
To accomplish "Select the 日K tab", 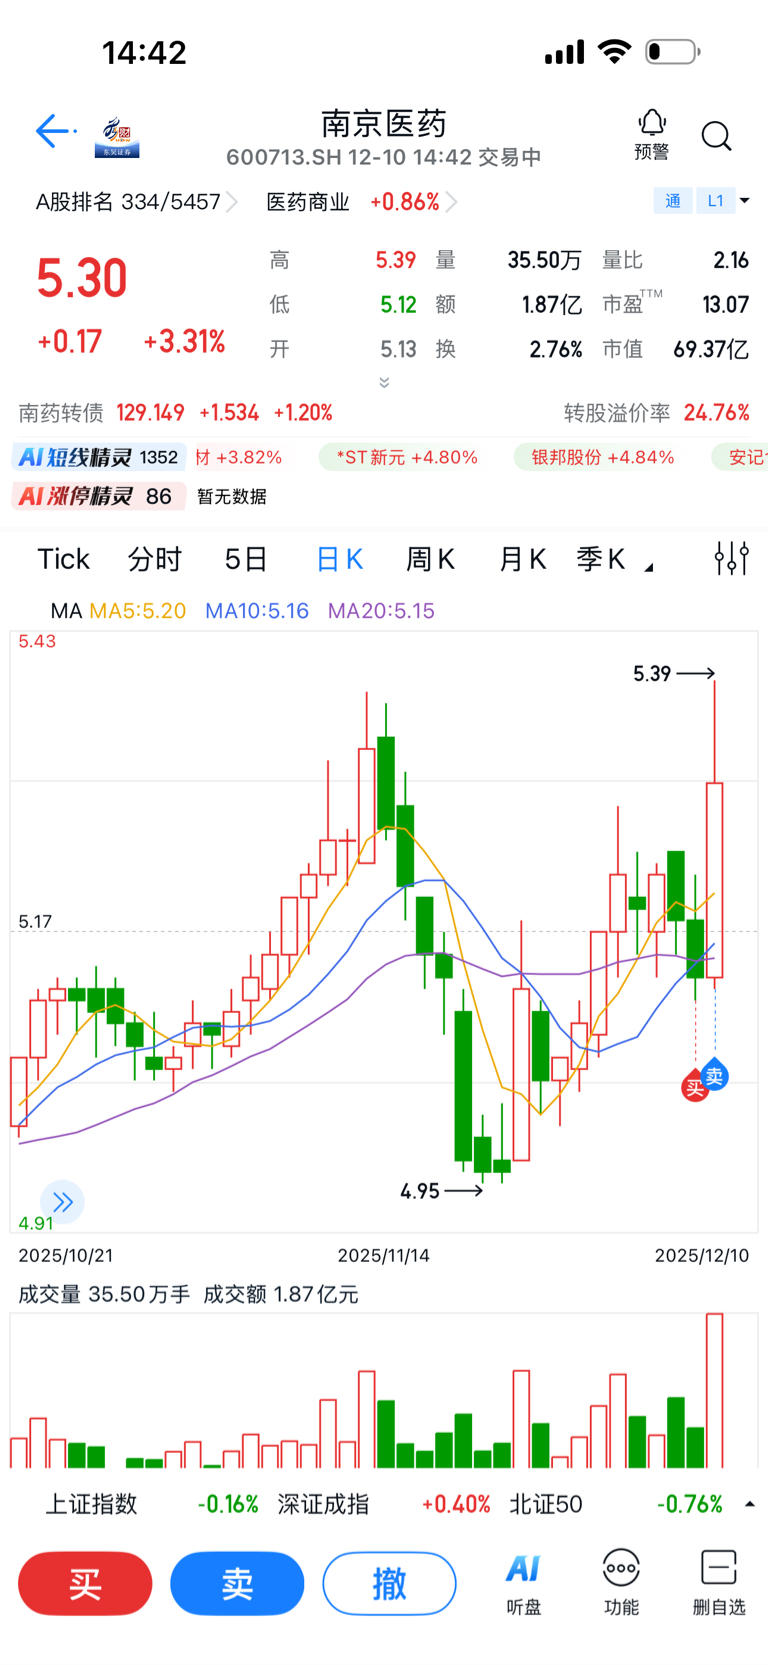I will point(339,559).
